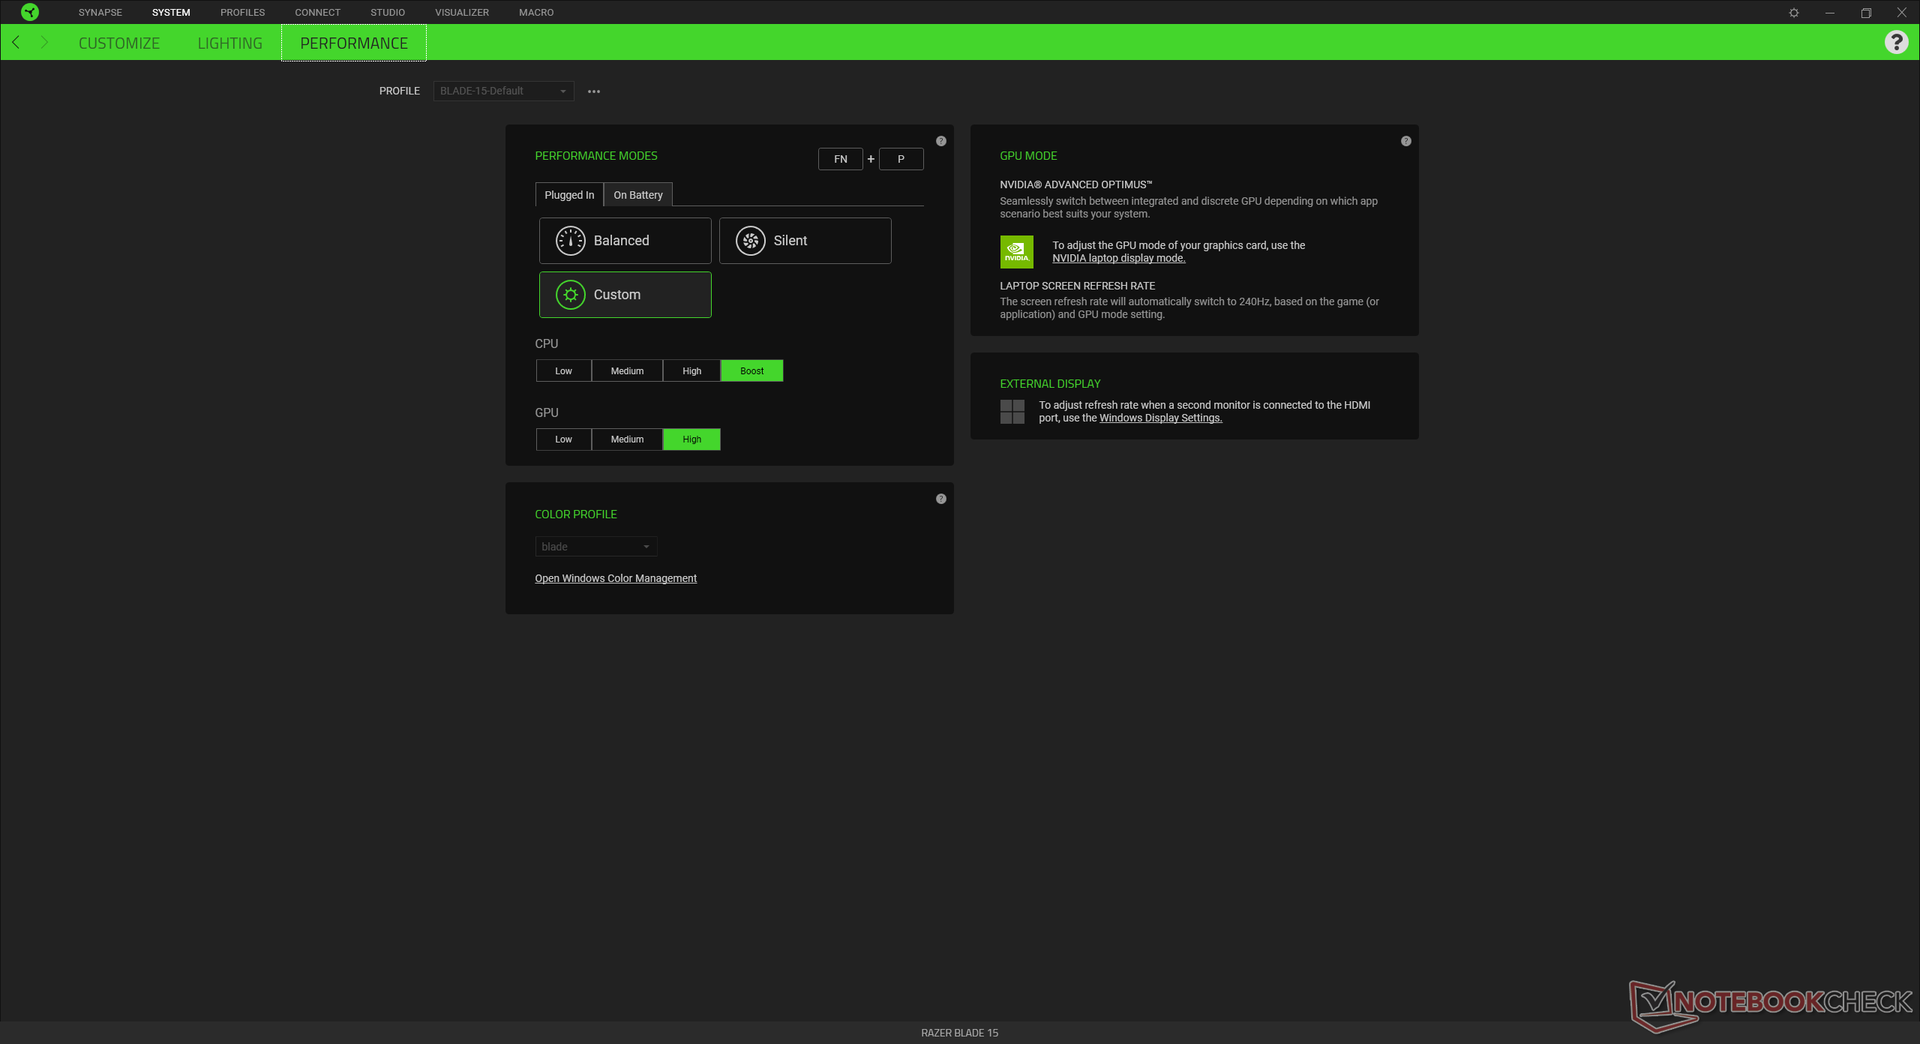Go forward with the right arrow
This screenshot has height=1044, width=1920.
tap(44, 42)
